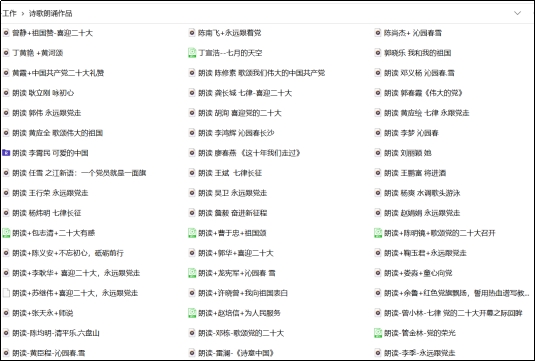Click the green icon of 朗读+包志清+二十大有感
The height and width of the screenshot is (362, 535).
click(x=6, y=233)
